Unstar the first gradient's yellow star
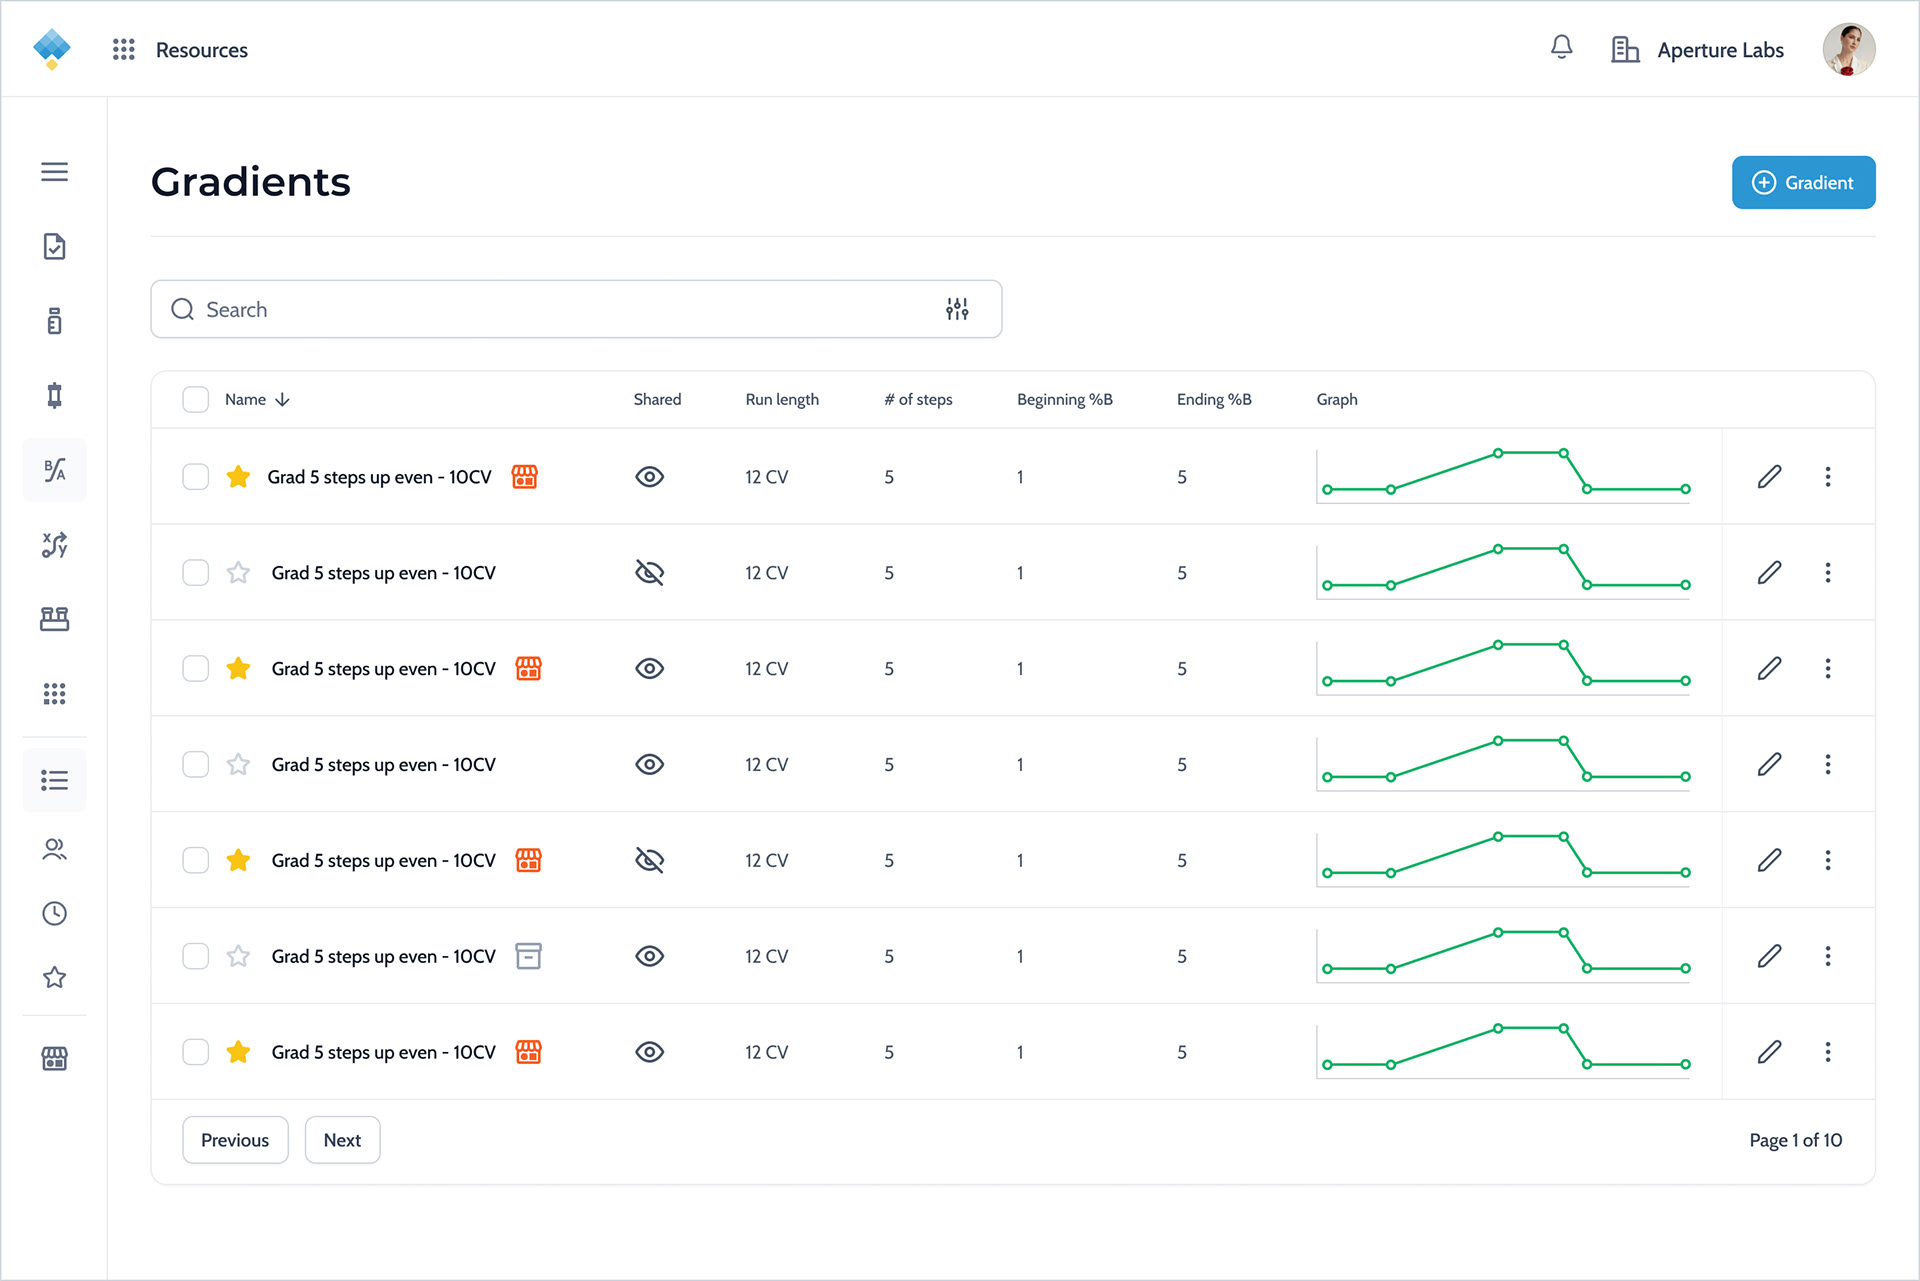 [238, 477]
